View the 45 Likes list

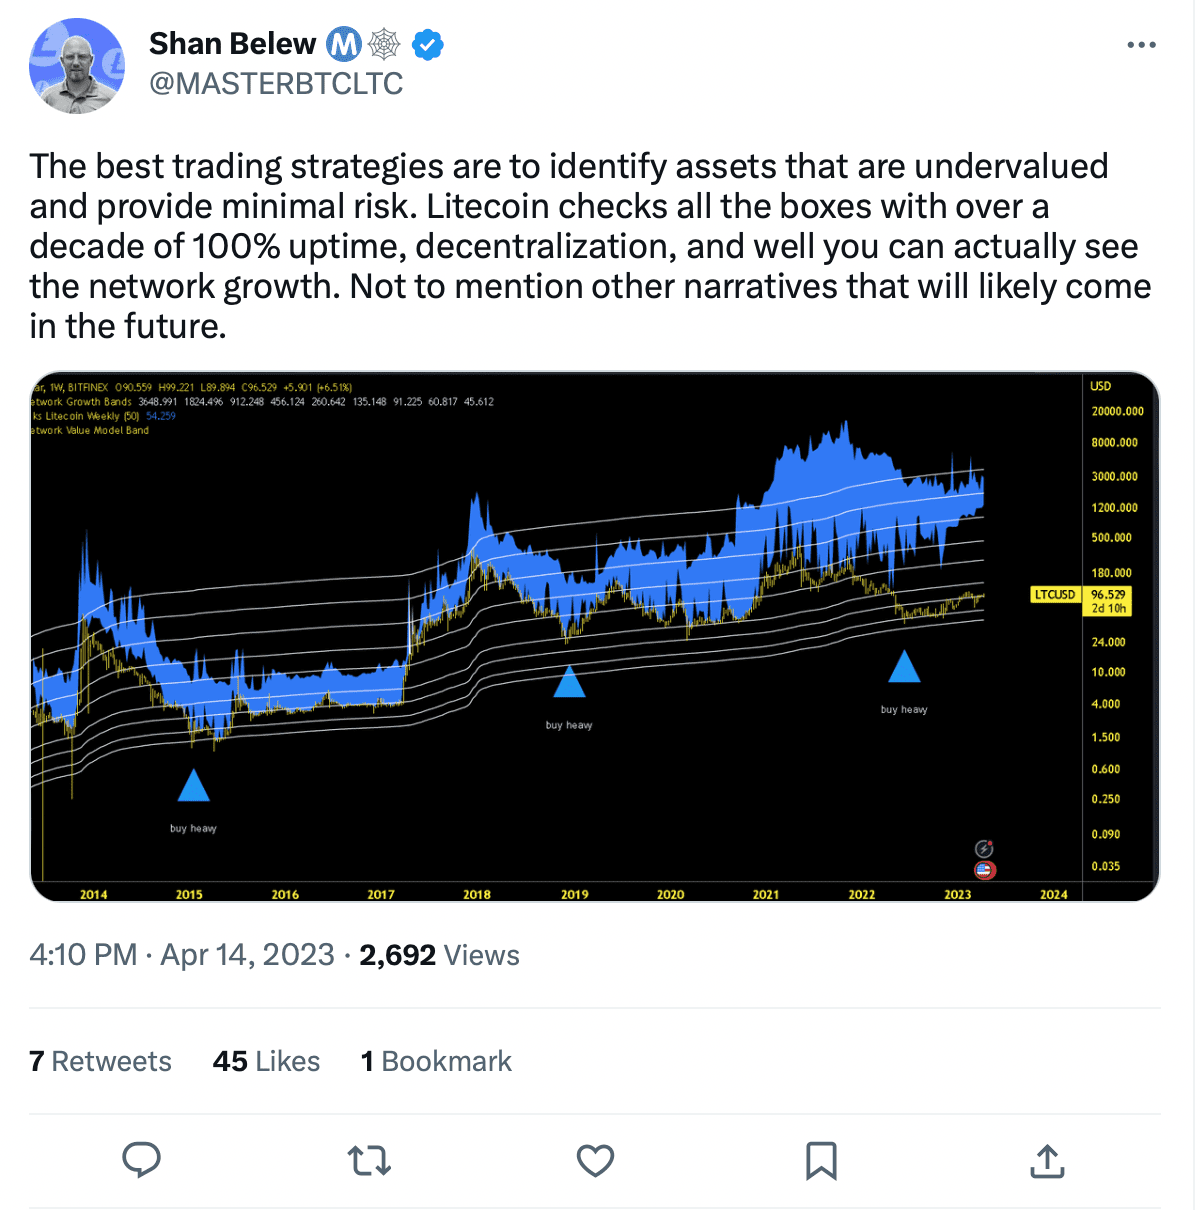click(266, 1061)
